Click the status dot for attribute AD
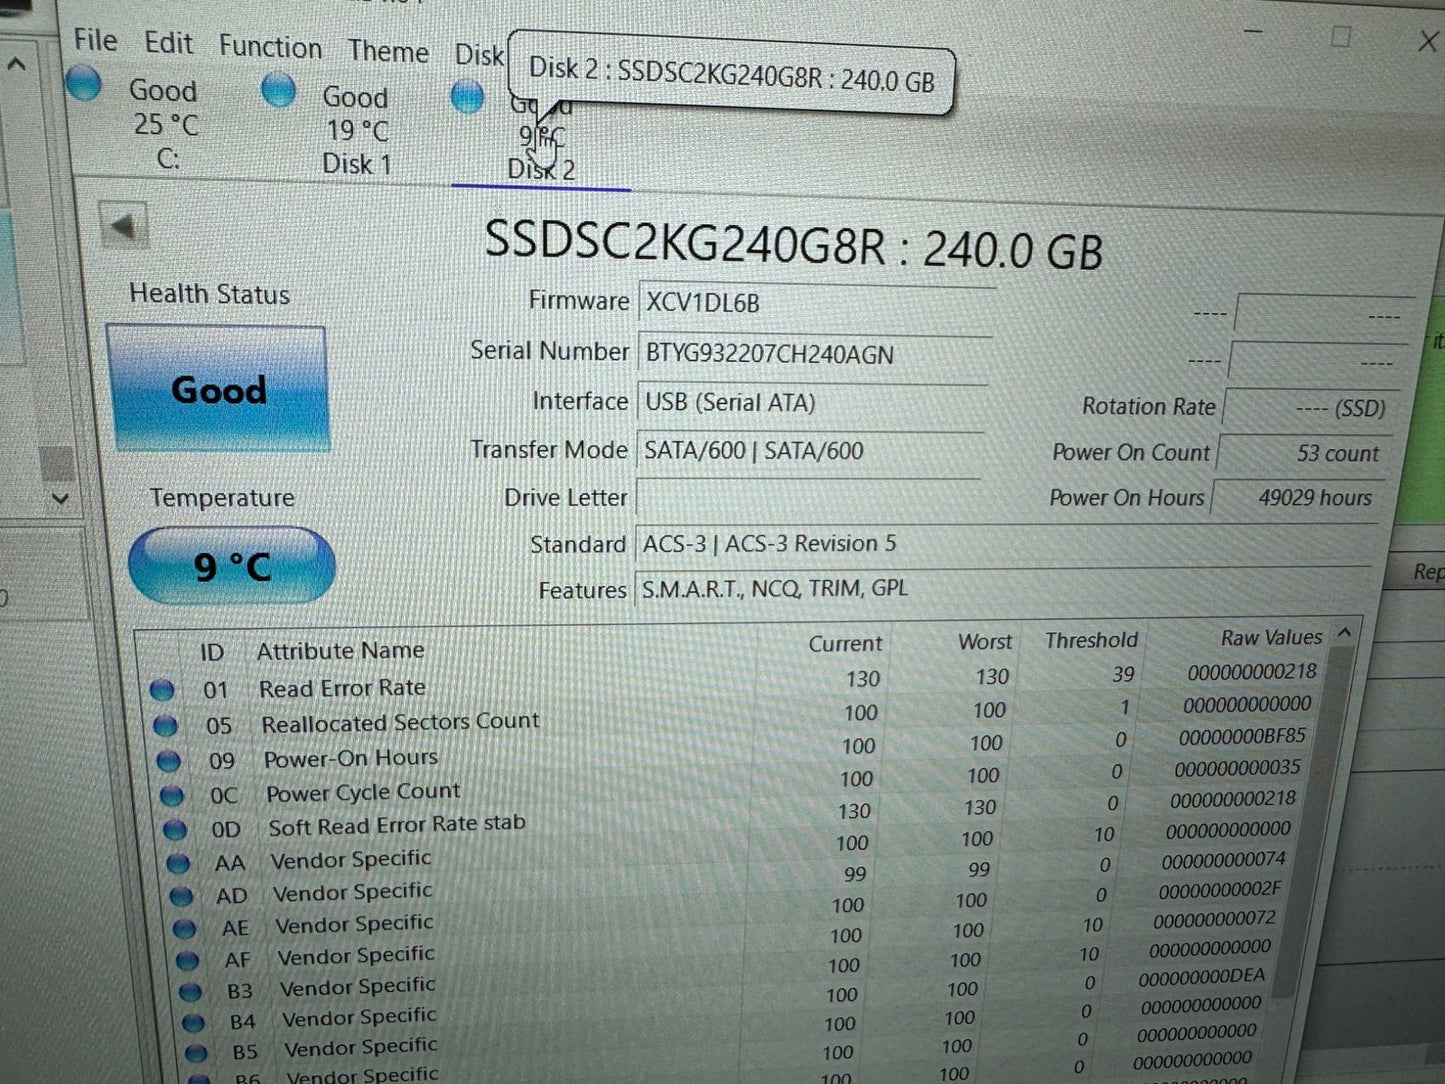 [182, 896]
